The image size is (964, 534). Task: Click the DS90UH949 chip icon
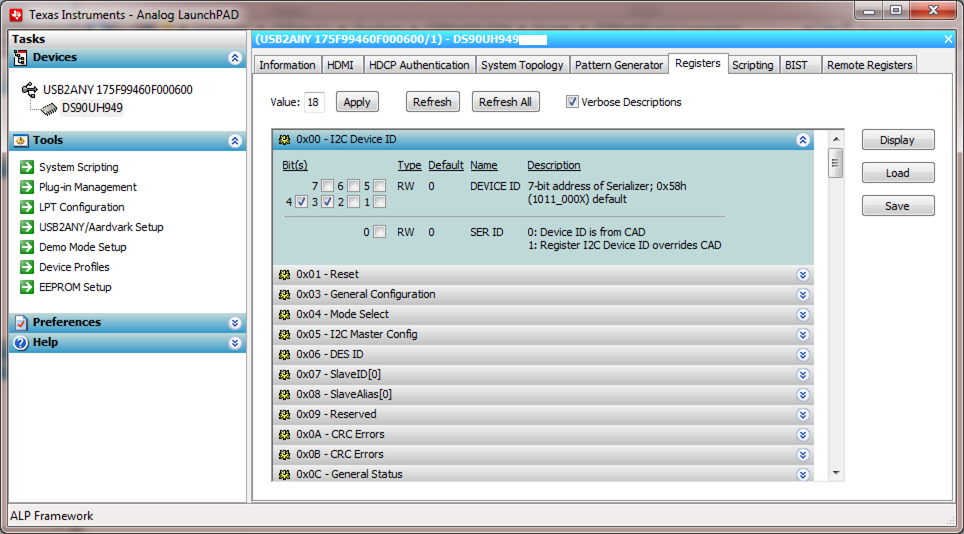(49, 109)
